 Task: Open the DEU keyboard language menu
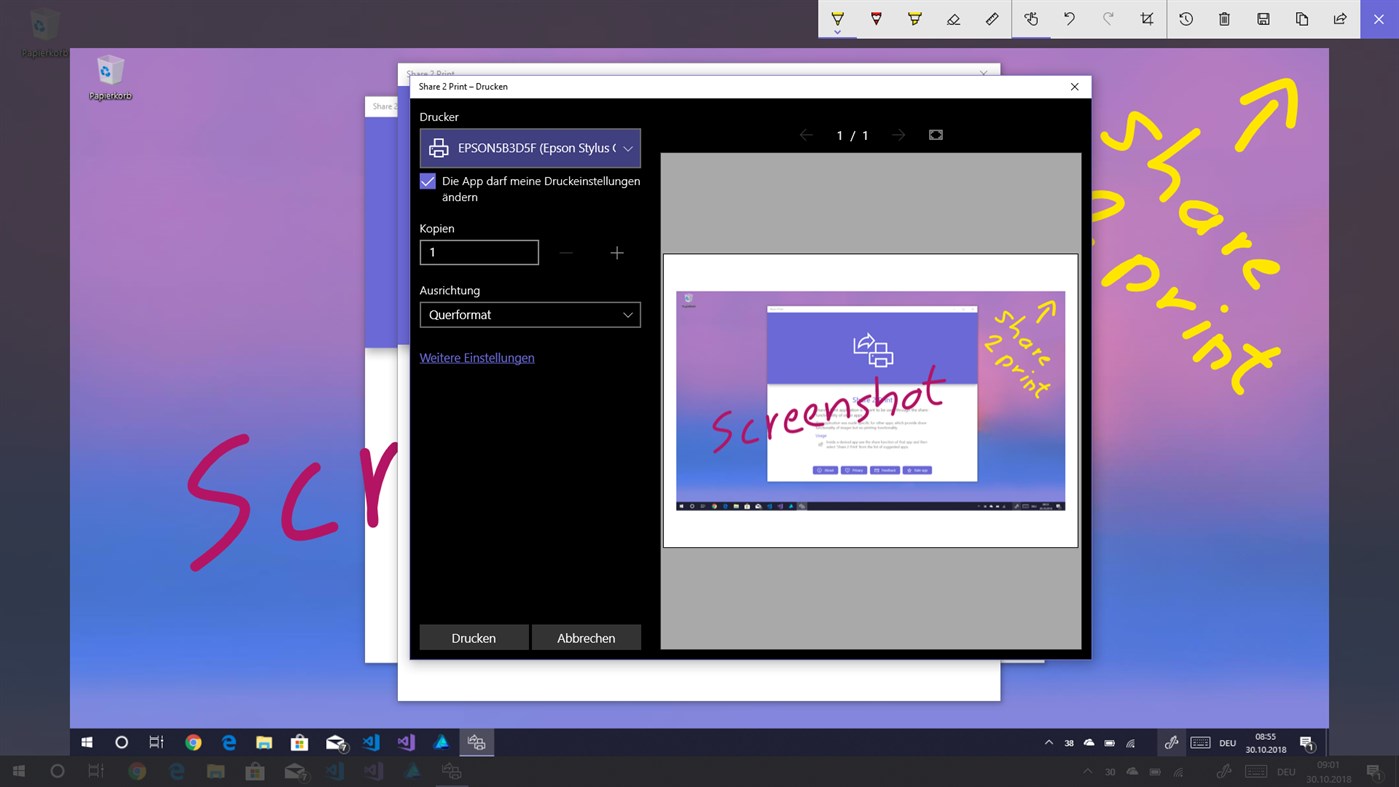(x=1227, y=742)
